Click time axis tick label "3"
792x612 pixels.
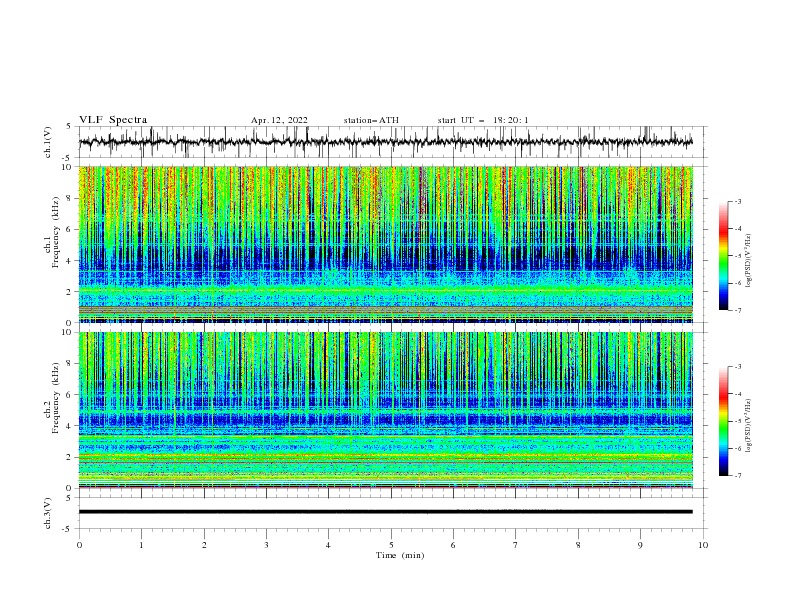point(266,545)
